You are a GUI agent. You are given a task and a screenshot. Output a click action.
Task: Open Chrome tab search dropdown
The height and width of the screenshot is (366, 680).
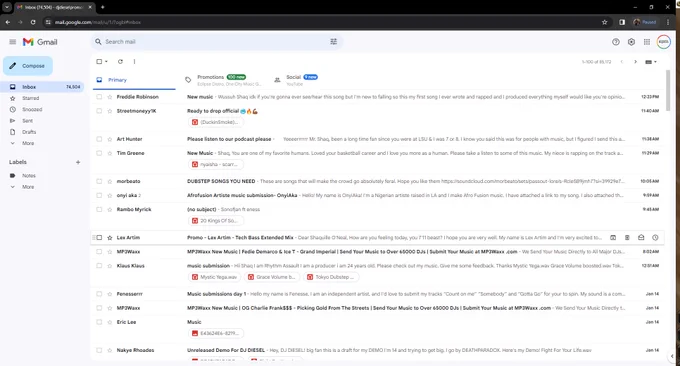7,7
